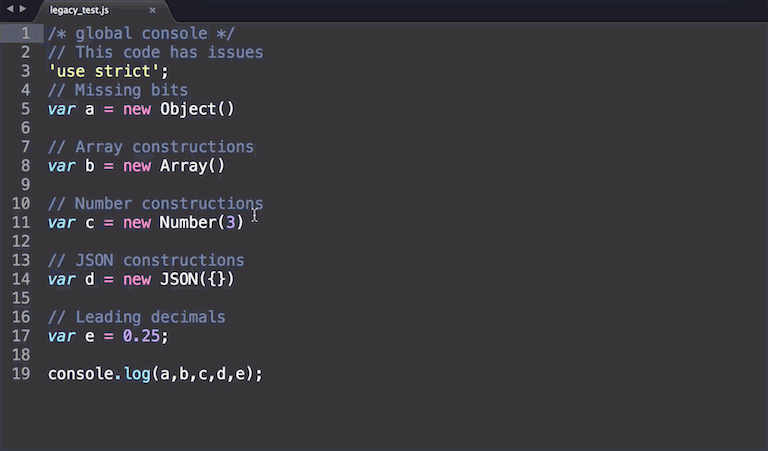768x451 pixels.
Task: Switch to the legacy_test.js tab
Action: point(79,10)
